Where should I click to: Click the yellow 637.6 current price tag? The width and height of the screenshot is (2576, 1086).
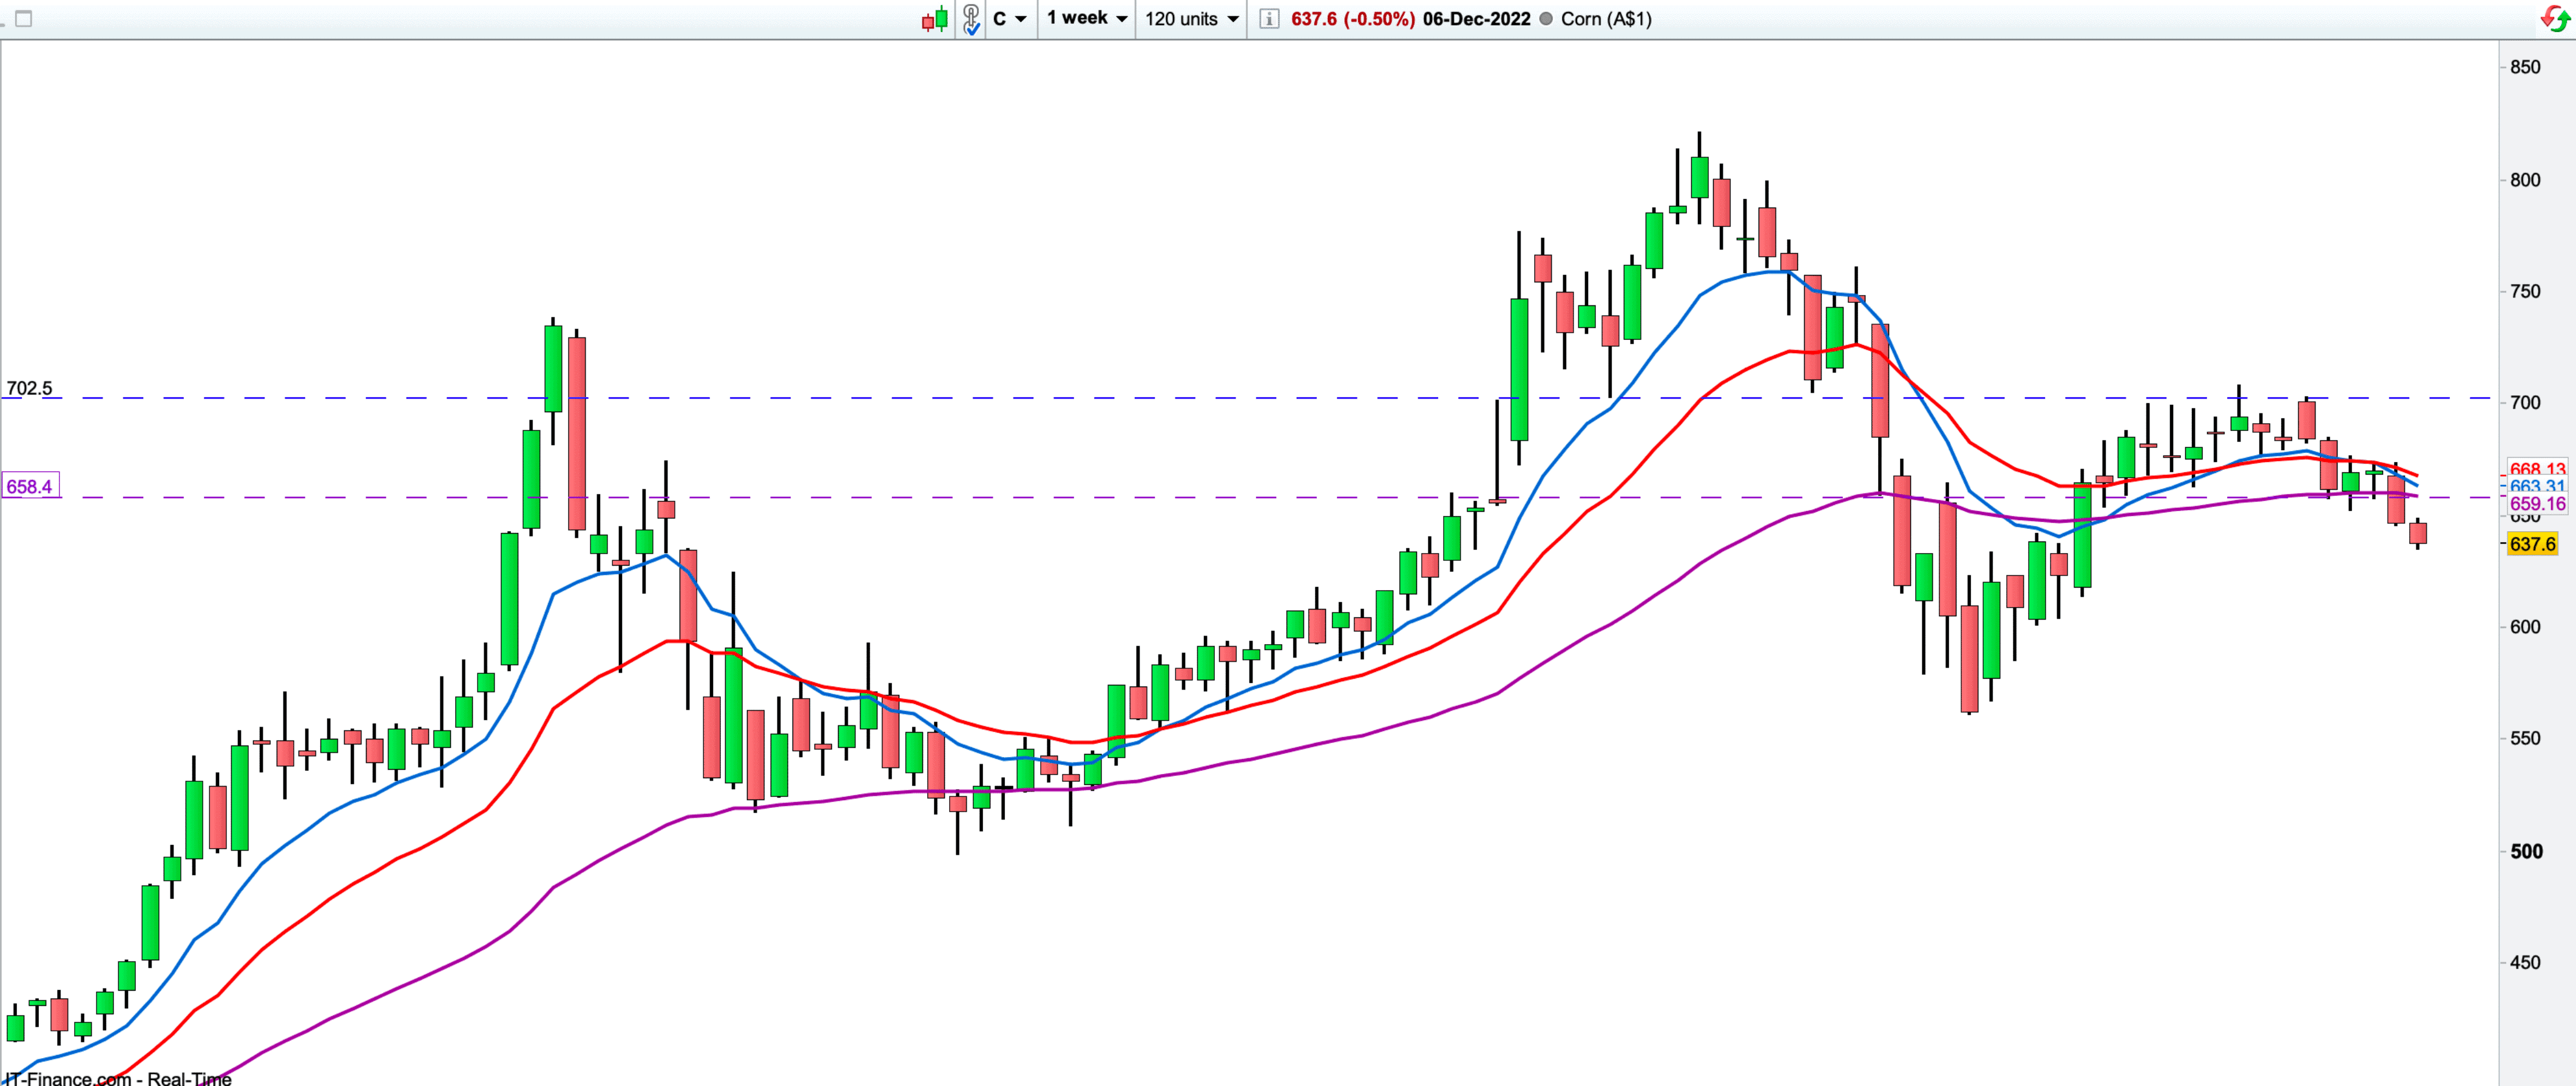coord(2533,544)
